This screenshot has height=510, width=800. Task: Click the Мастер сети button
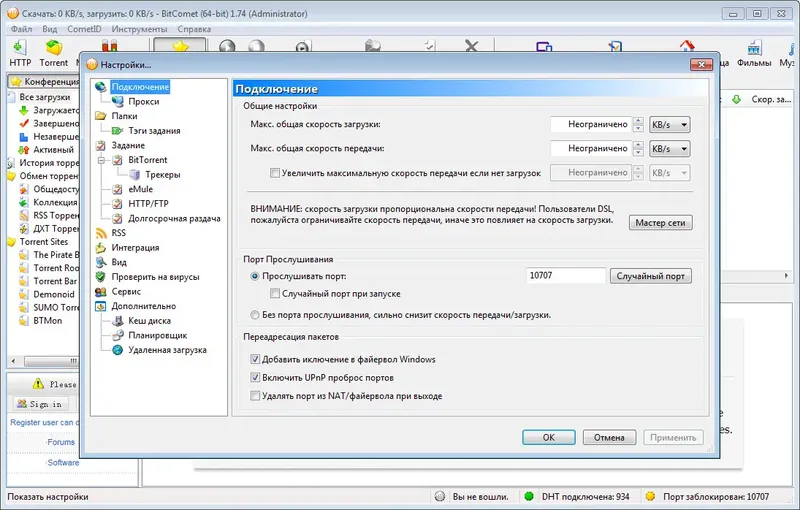660,223
